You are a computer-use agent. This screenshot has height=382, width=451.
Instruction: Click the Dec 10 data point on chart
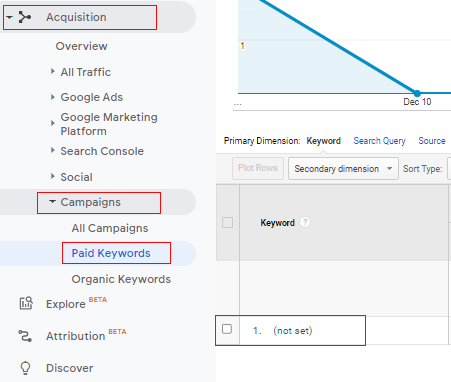click(x=417, y=93)
